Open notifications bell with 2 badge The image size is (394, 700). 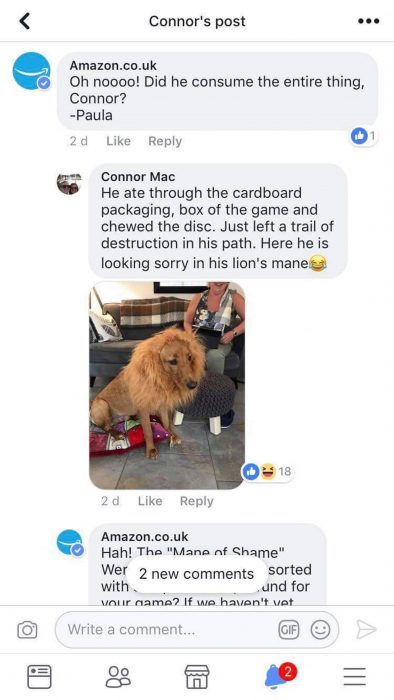coord(279,675)
